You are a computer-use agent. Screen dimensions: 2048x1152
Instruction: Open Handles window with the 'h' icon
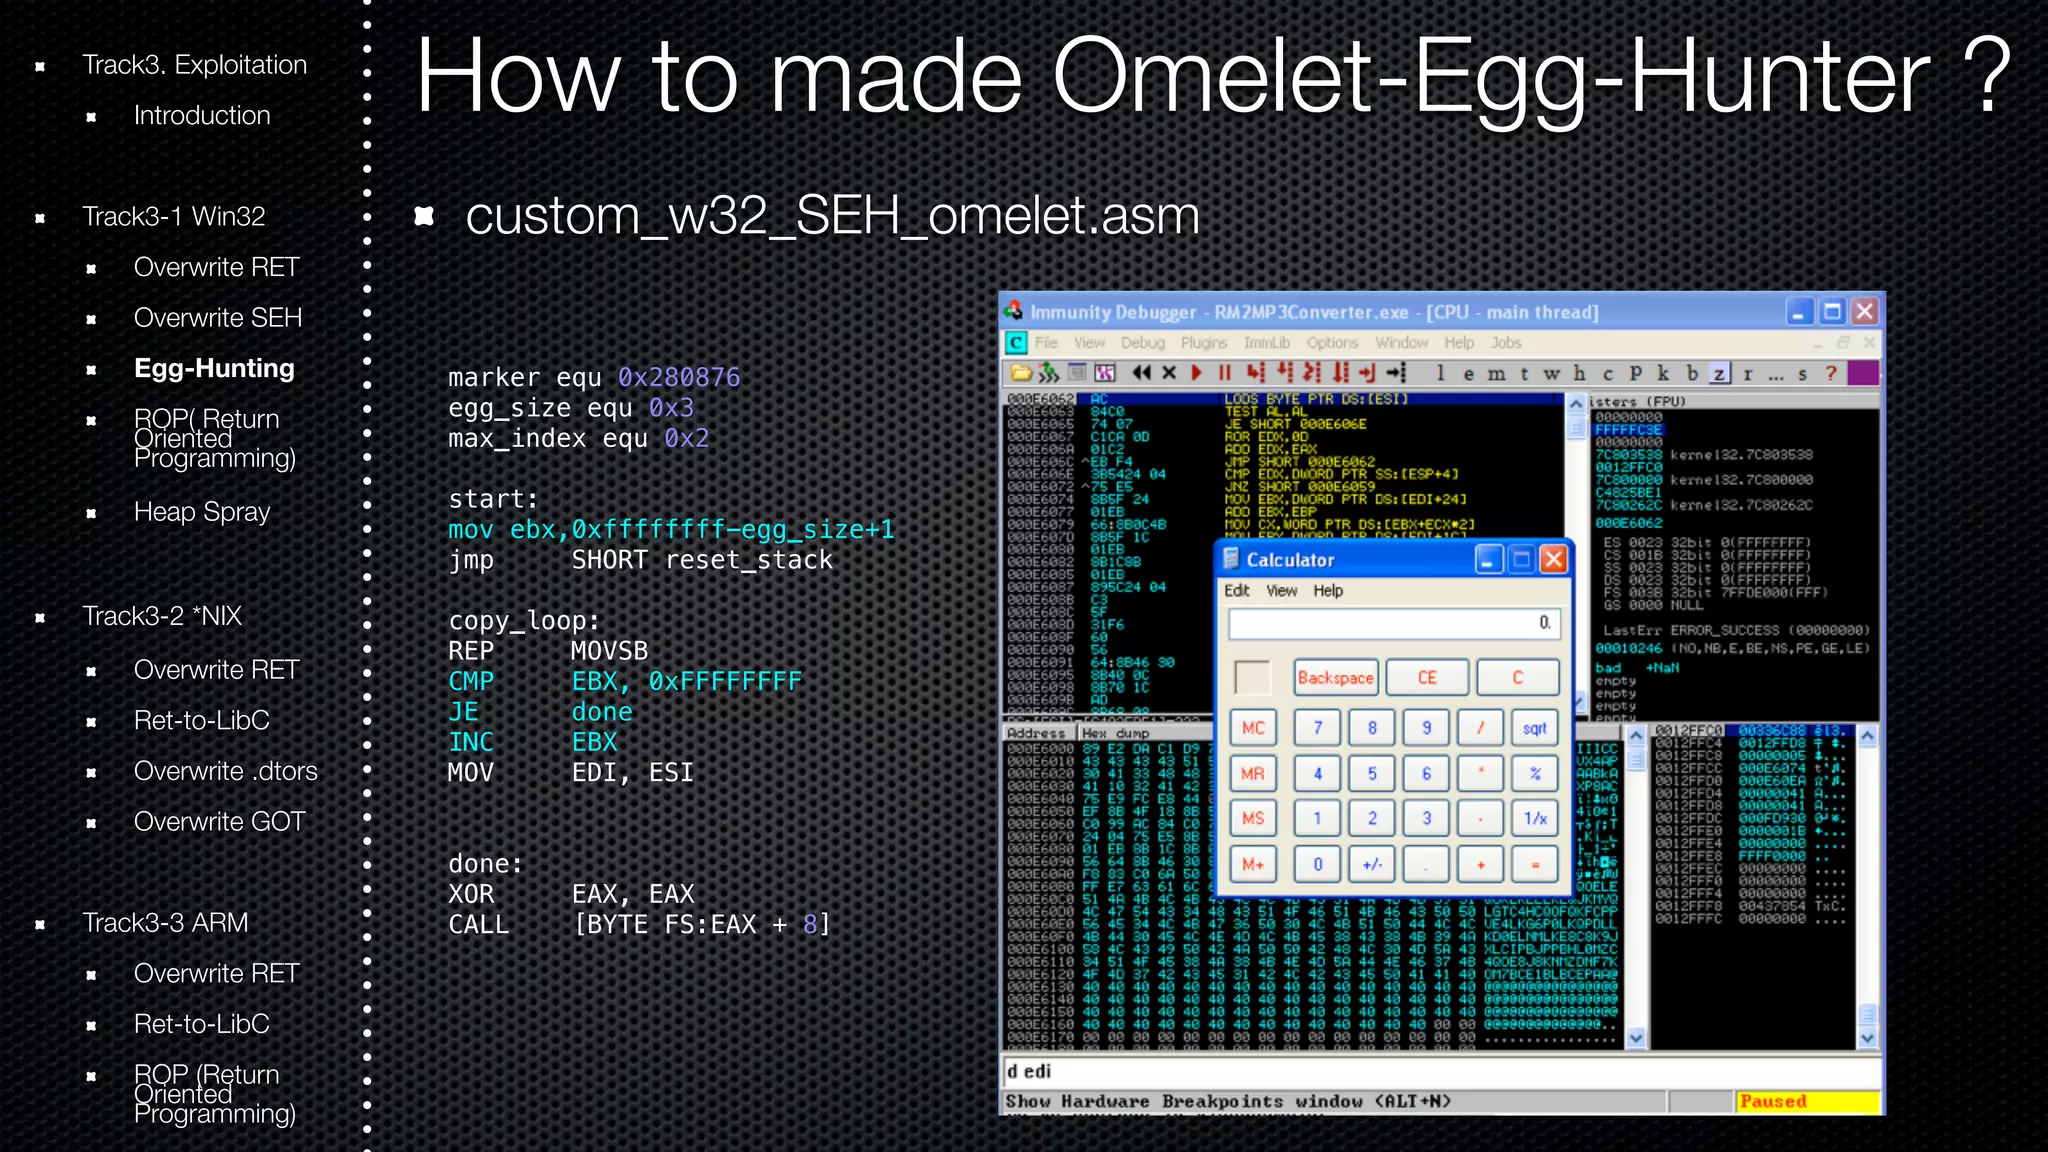(x=1579, y=373)
